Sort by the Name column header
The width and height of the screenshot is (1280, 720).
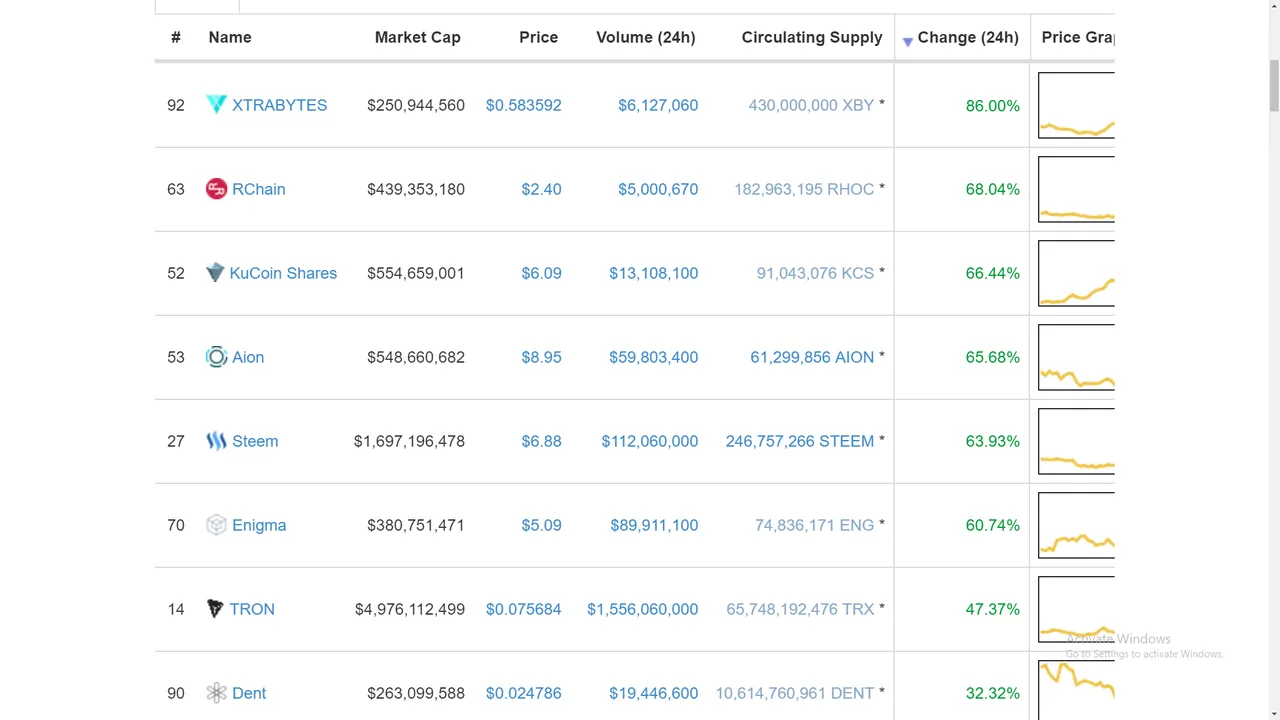coord(230,37)
